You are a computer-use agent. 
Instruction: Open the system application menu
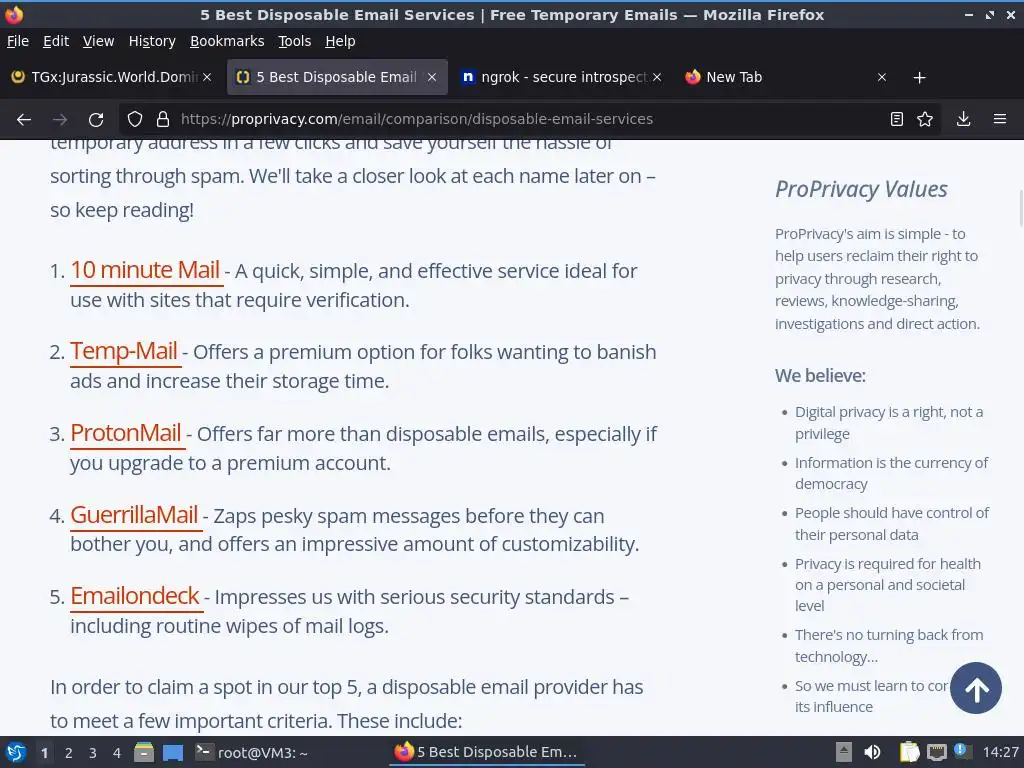(x=16, y=752)
